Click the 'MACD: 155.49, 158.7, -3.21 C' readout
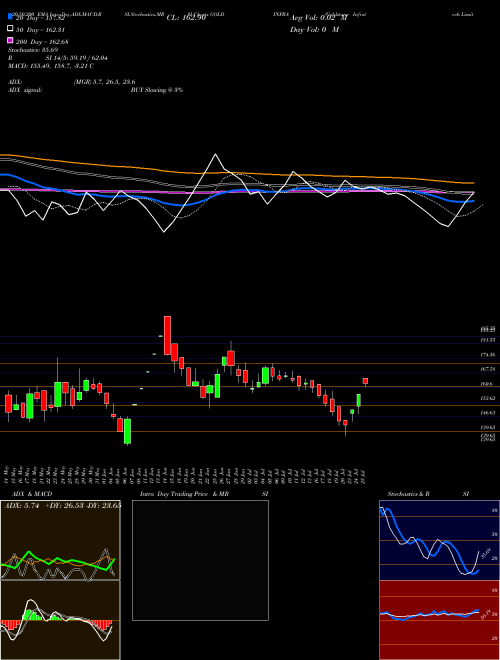The width and height of the screenshot is (500, 660). pyautogui.click(x=51, y=66)
